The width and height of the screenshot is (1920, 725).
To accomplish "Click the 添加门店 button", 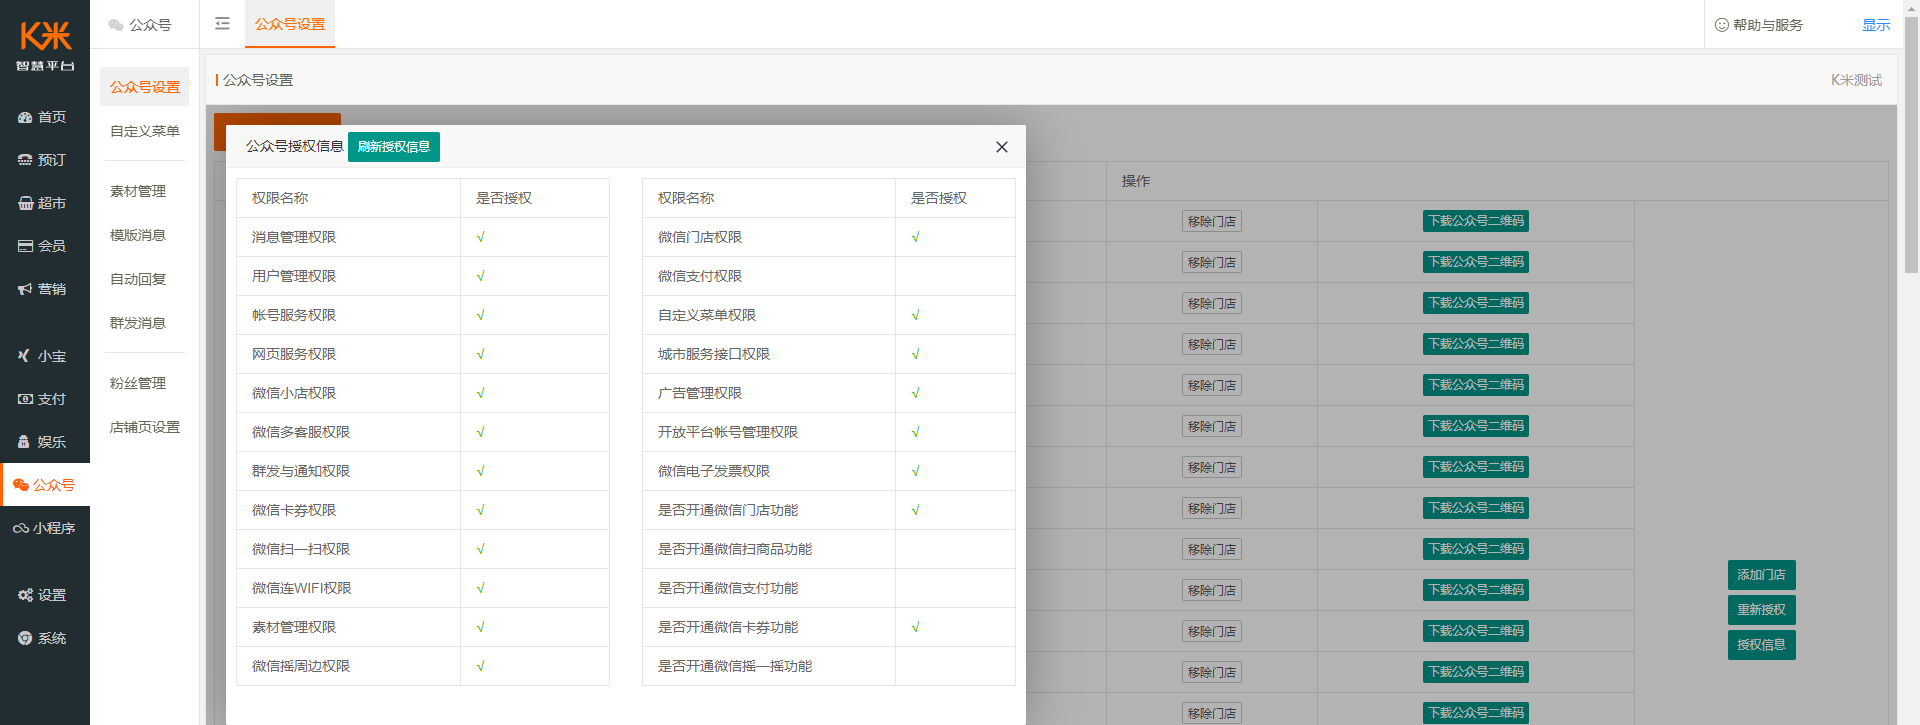I will click(x=1761, y=575).
